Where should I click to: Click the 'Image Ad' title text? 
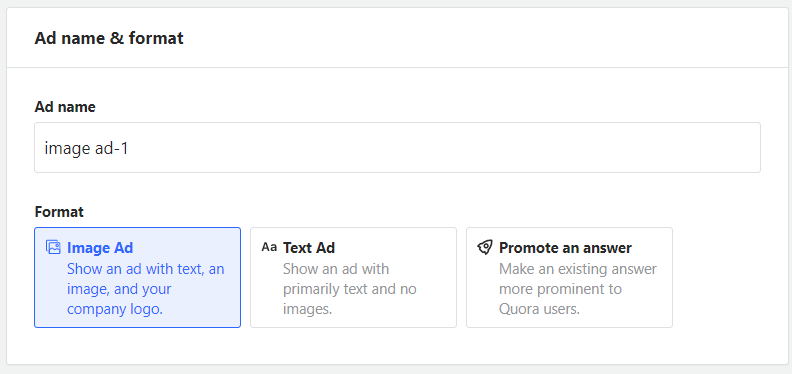pyautogui.click(x=100, y=248)
